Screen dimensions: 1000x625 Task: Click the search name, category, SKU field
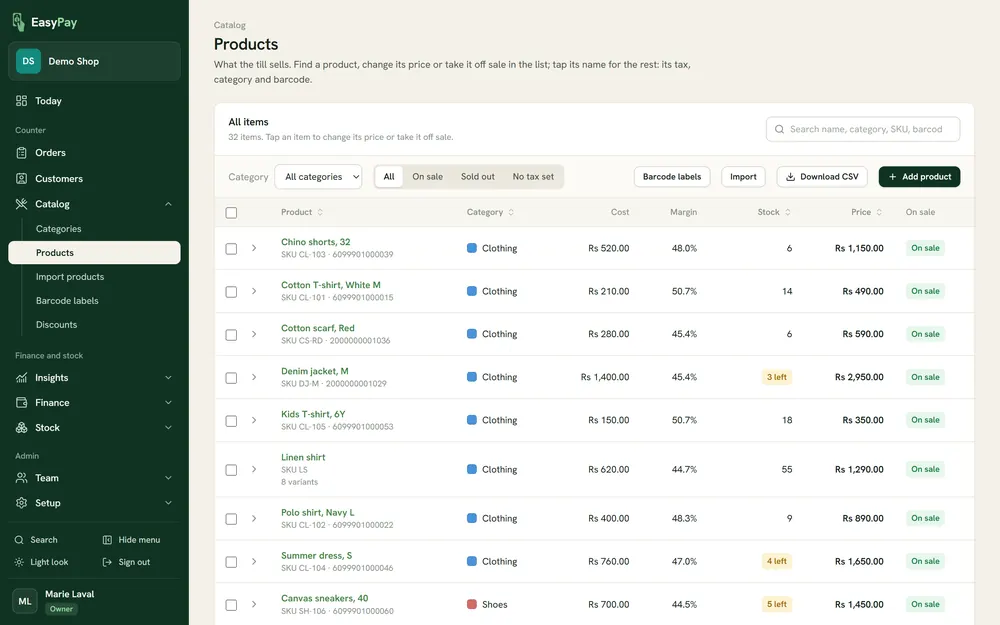863,129
